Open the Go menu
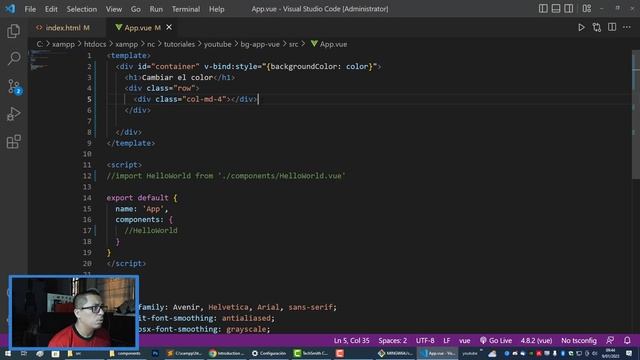Screen dimensions: 640x360 point(136,9)
